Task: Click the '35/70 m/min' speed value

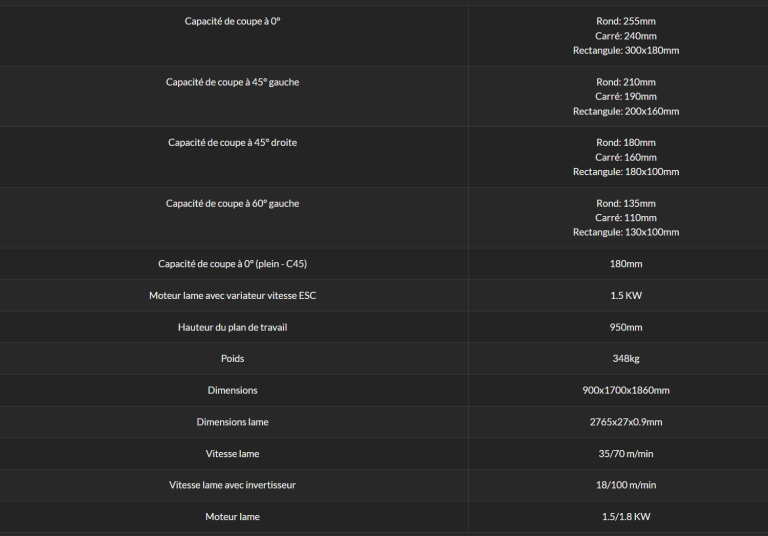Action: pyautogui.click(x=625, y=454)
